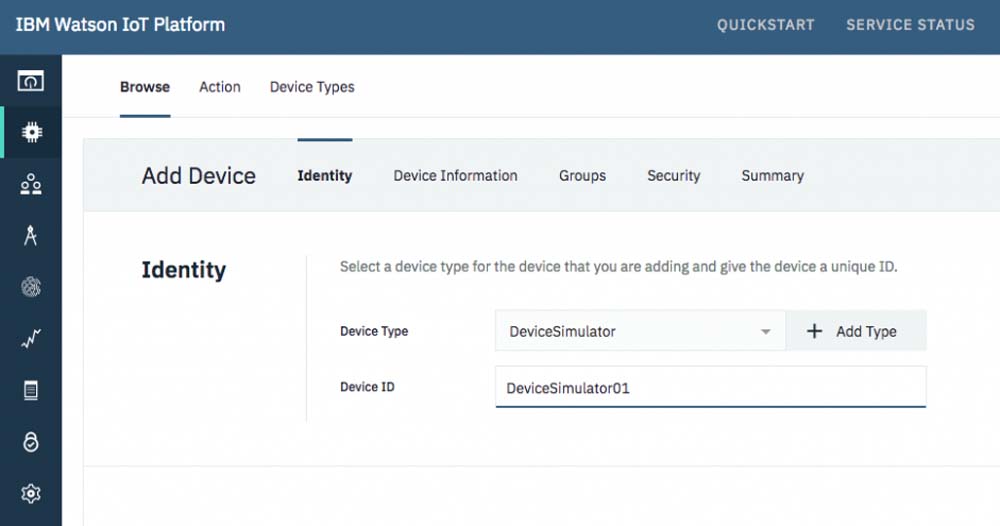Click the Add Type button
The height and width of the screenshot is (526, 1000).
coord(855,331)
